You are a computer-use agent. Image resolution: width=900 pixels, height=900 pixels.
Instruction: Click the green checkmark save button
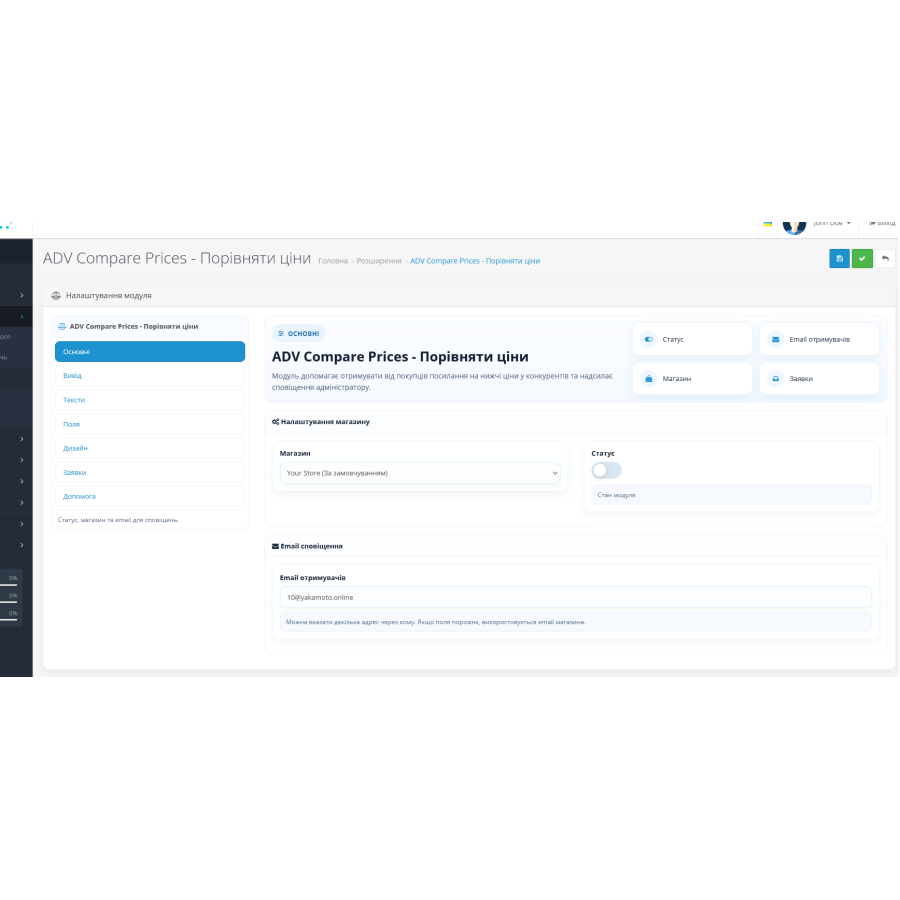pos(862,258)
